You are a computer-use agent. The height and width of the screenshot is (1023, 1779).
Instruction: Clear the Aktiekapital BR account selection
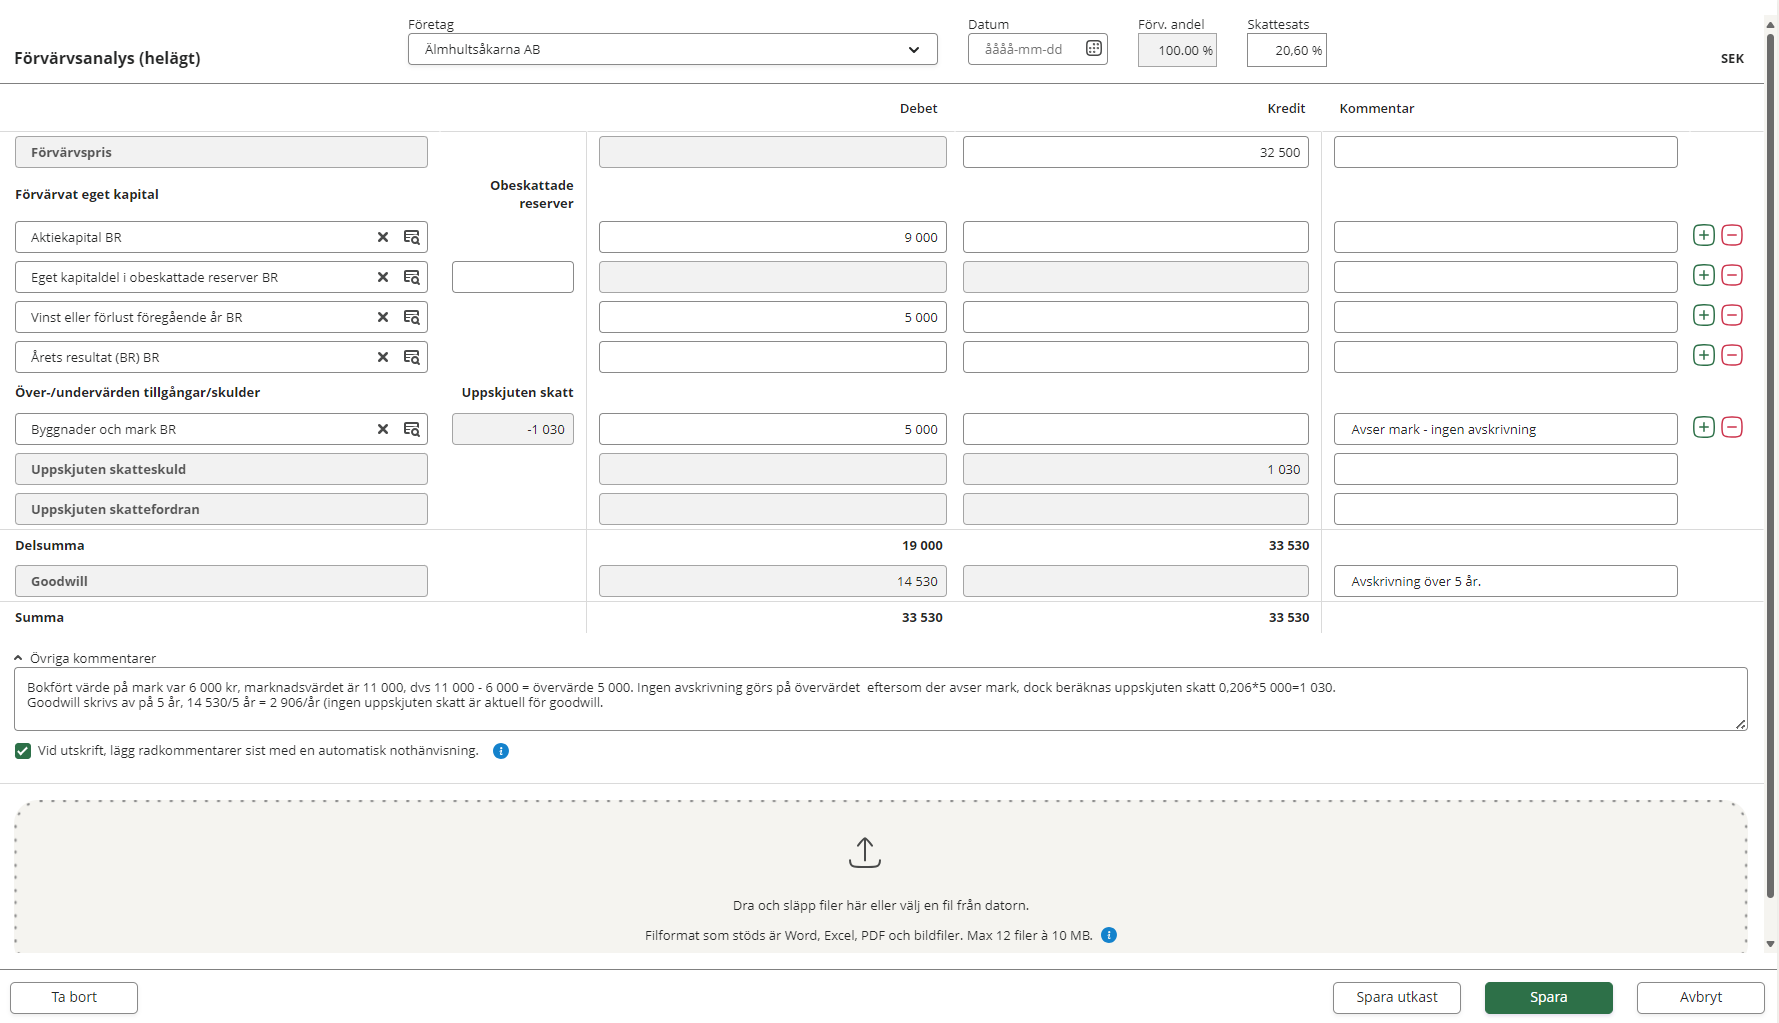[382, 237]
